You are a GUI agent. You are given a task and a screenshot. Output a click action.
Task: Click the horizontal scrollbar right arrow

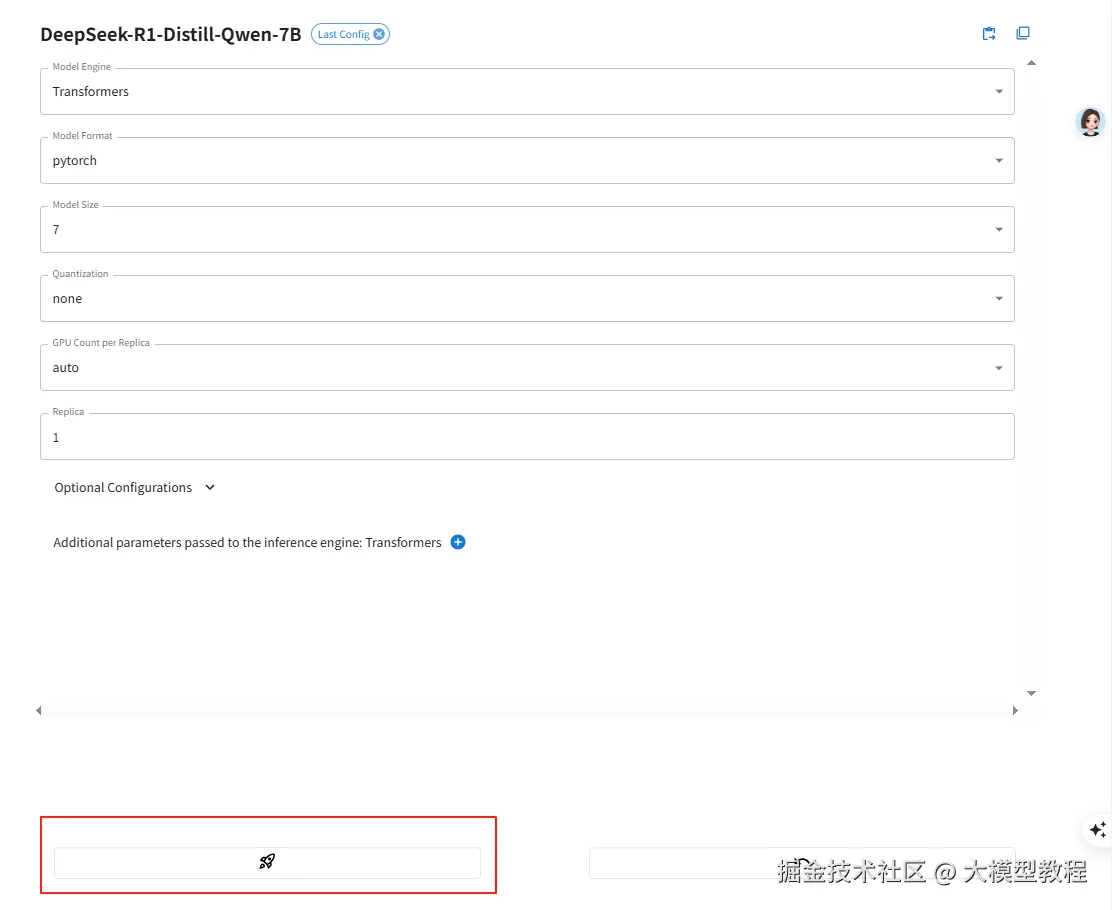[x=1015, y=710]
